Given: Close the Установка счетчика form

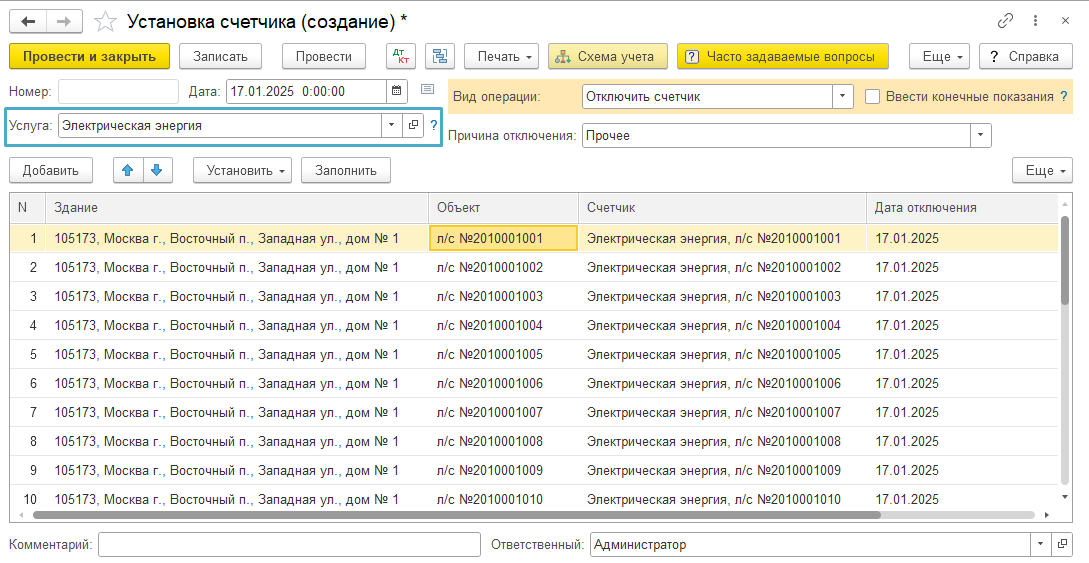Looking at the screenshot, I should [x=1065, y=21].
